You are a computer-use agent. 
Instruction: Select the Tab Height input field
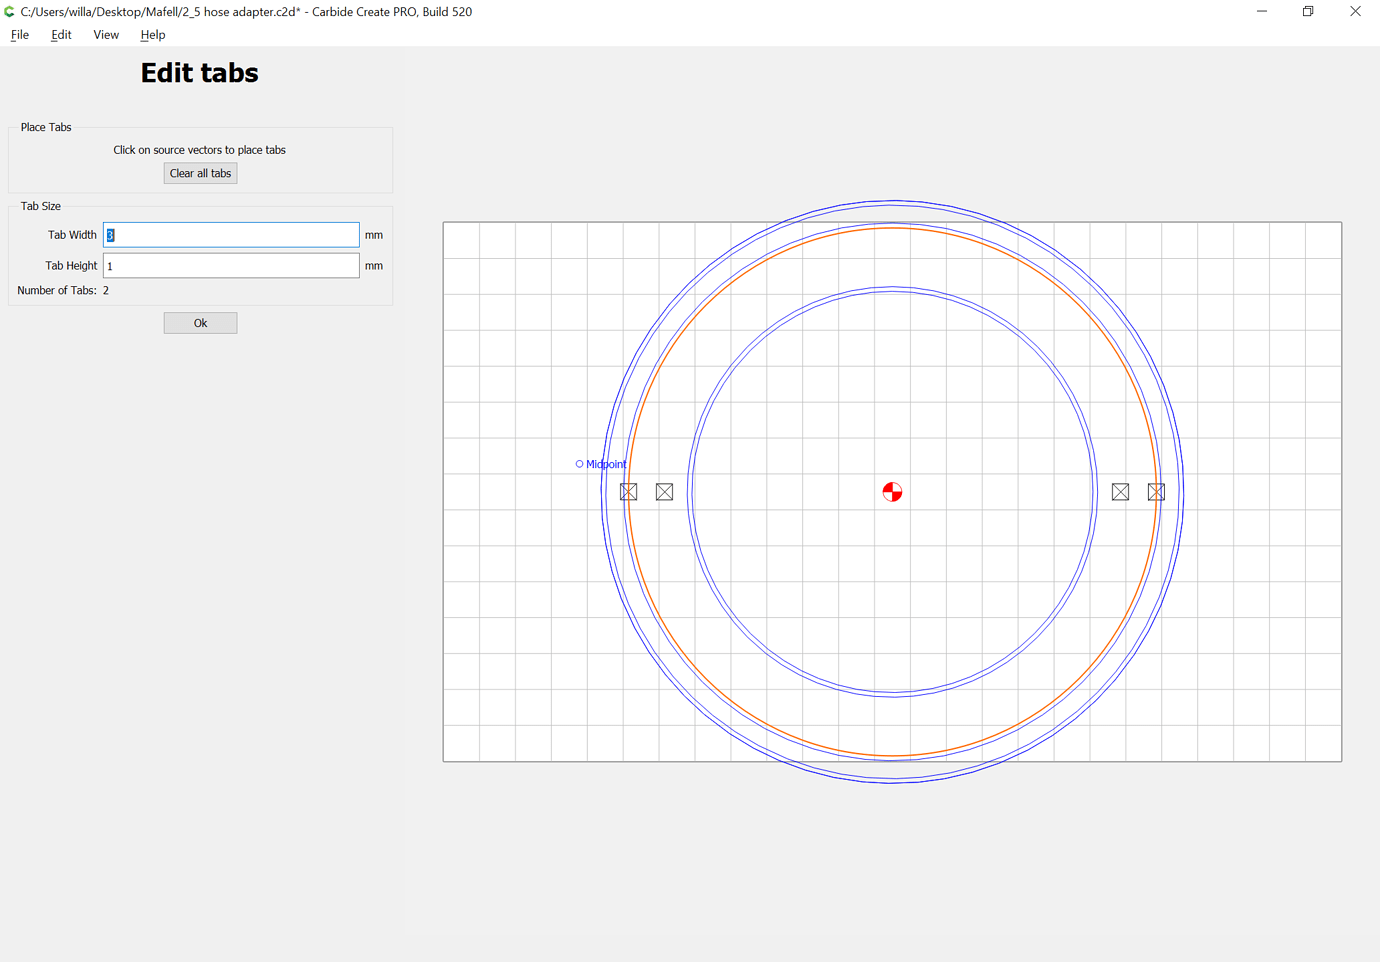tap(230, 265)
